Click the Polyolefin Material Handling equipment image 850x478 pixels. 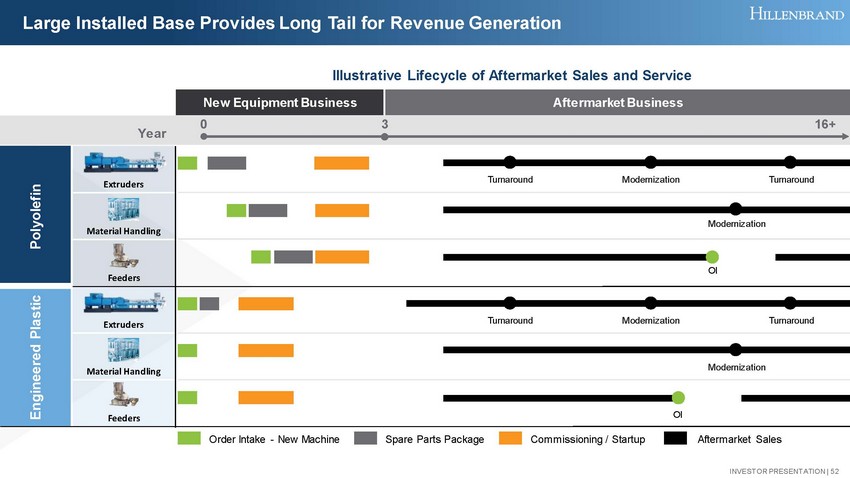123,210
